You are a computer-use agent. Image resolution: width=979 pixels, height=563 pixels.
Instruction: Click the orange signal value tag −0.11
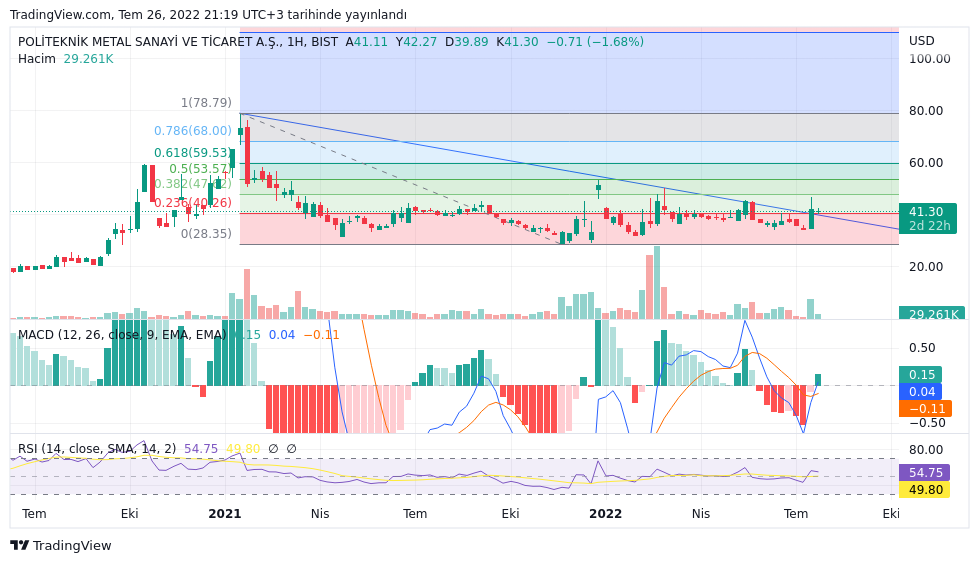925,409
